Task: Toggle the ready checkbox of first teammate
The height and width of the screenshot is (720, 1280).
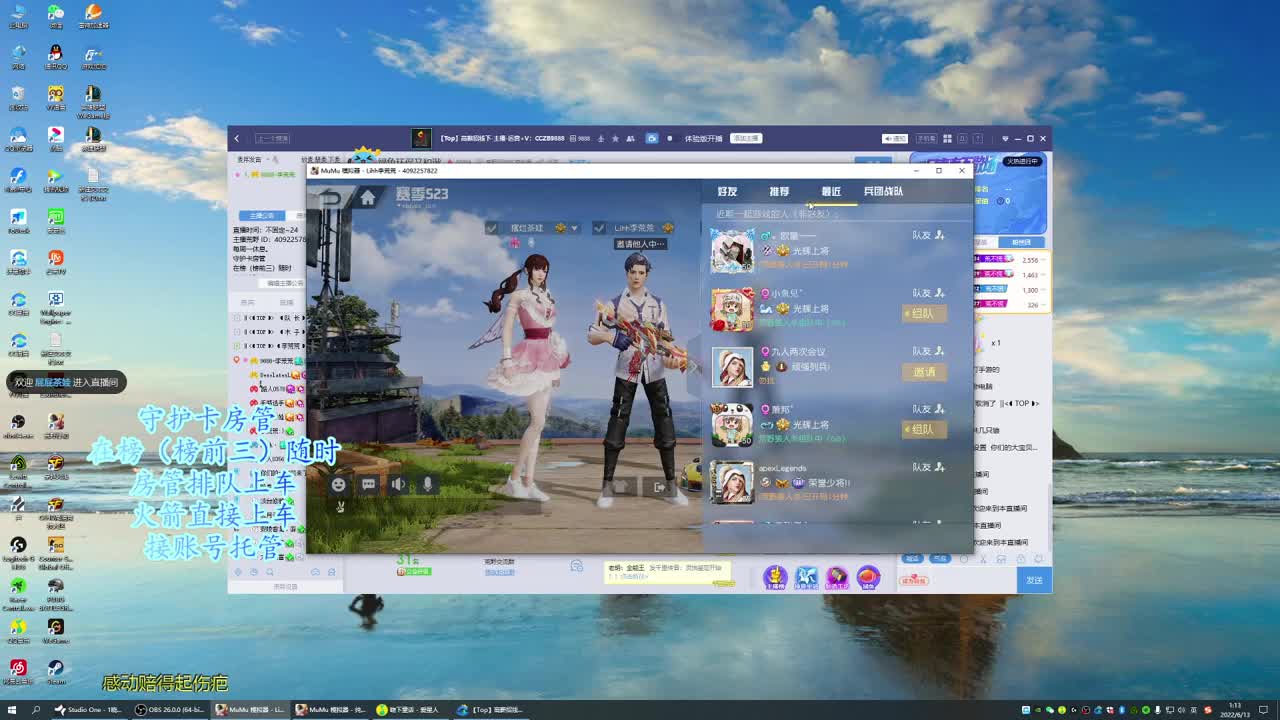Action: [491, 228]
